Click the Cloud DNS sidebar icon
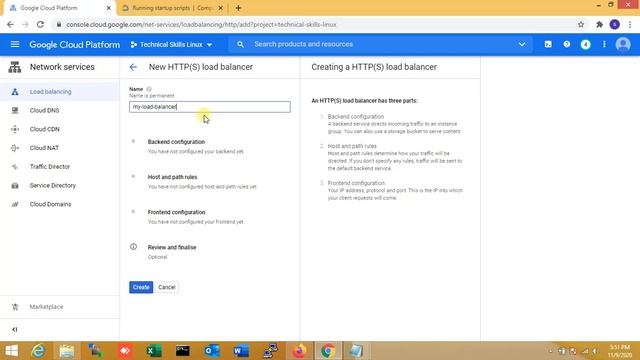This screenshot has height=360, width=640. 15,111
